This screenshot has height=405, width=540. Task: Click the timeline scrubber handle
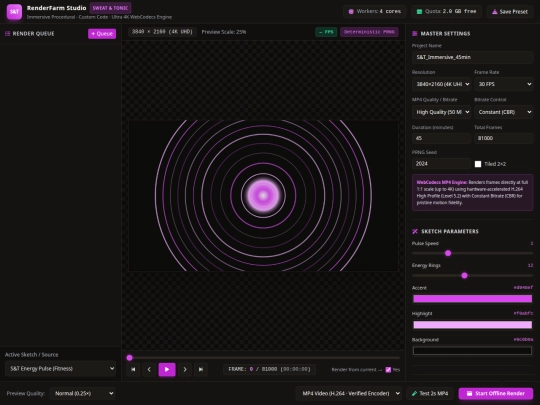[129, 358]
